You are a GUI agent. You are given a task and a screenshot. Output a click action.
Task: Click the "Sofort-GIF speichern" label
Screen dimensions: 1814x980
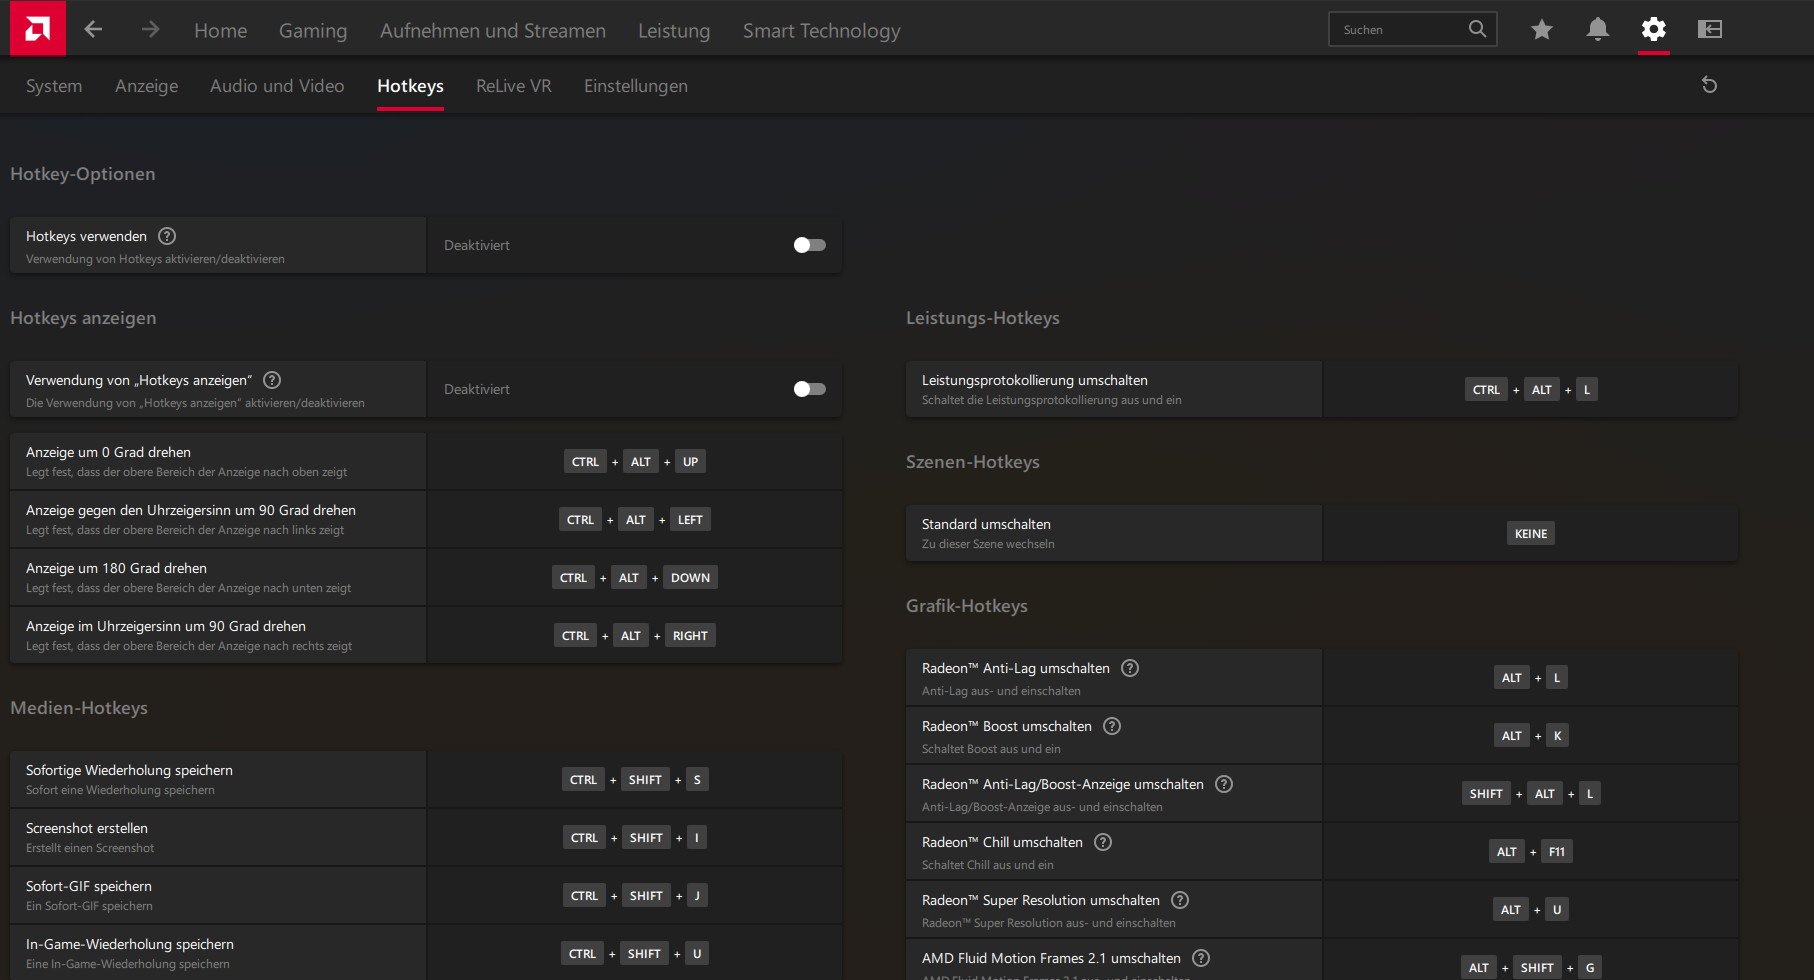[89, 886]
